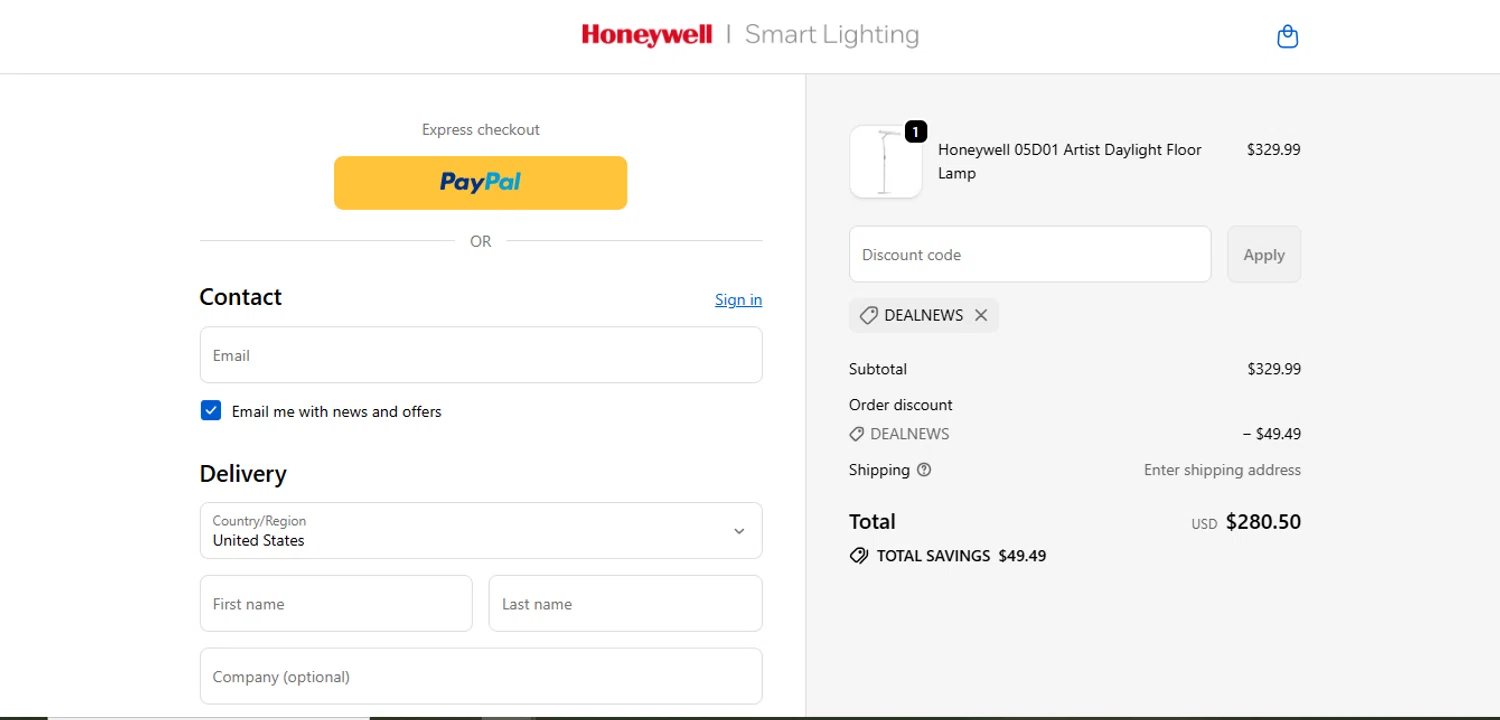Screen dimensions: 1500x720
Task: Click the Delivery heading
Action: tap(243, 474)
